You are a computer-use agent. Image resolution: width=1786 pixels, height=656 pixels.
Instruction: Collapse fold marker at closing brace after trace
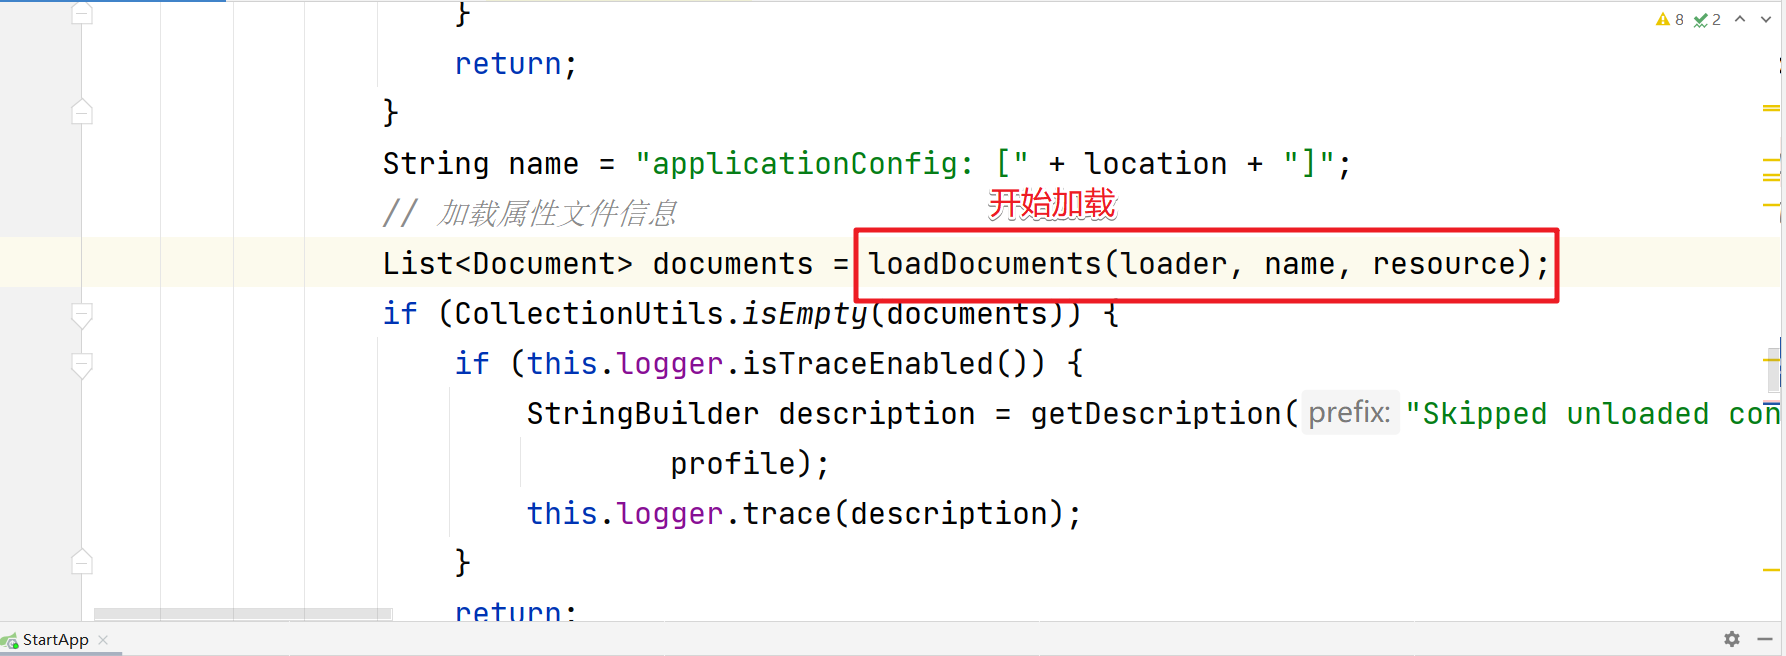pos(82,562)
